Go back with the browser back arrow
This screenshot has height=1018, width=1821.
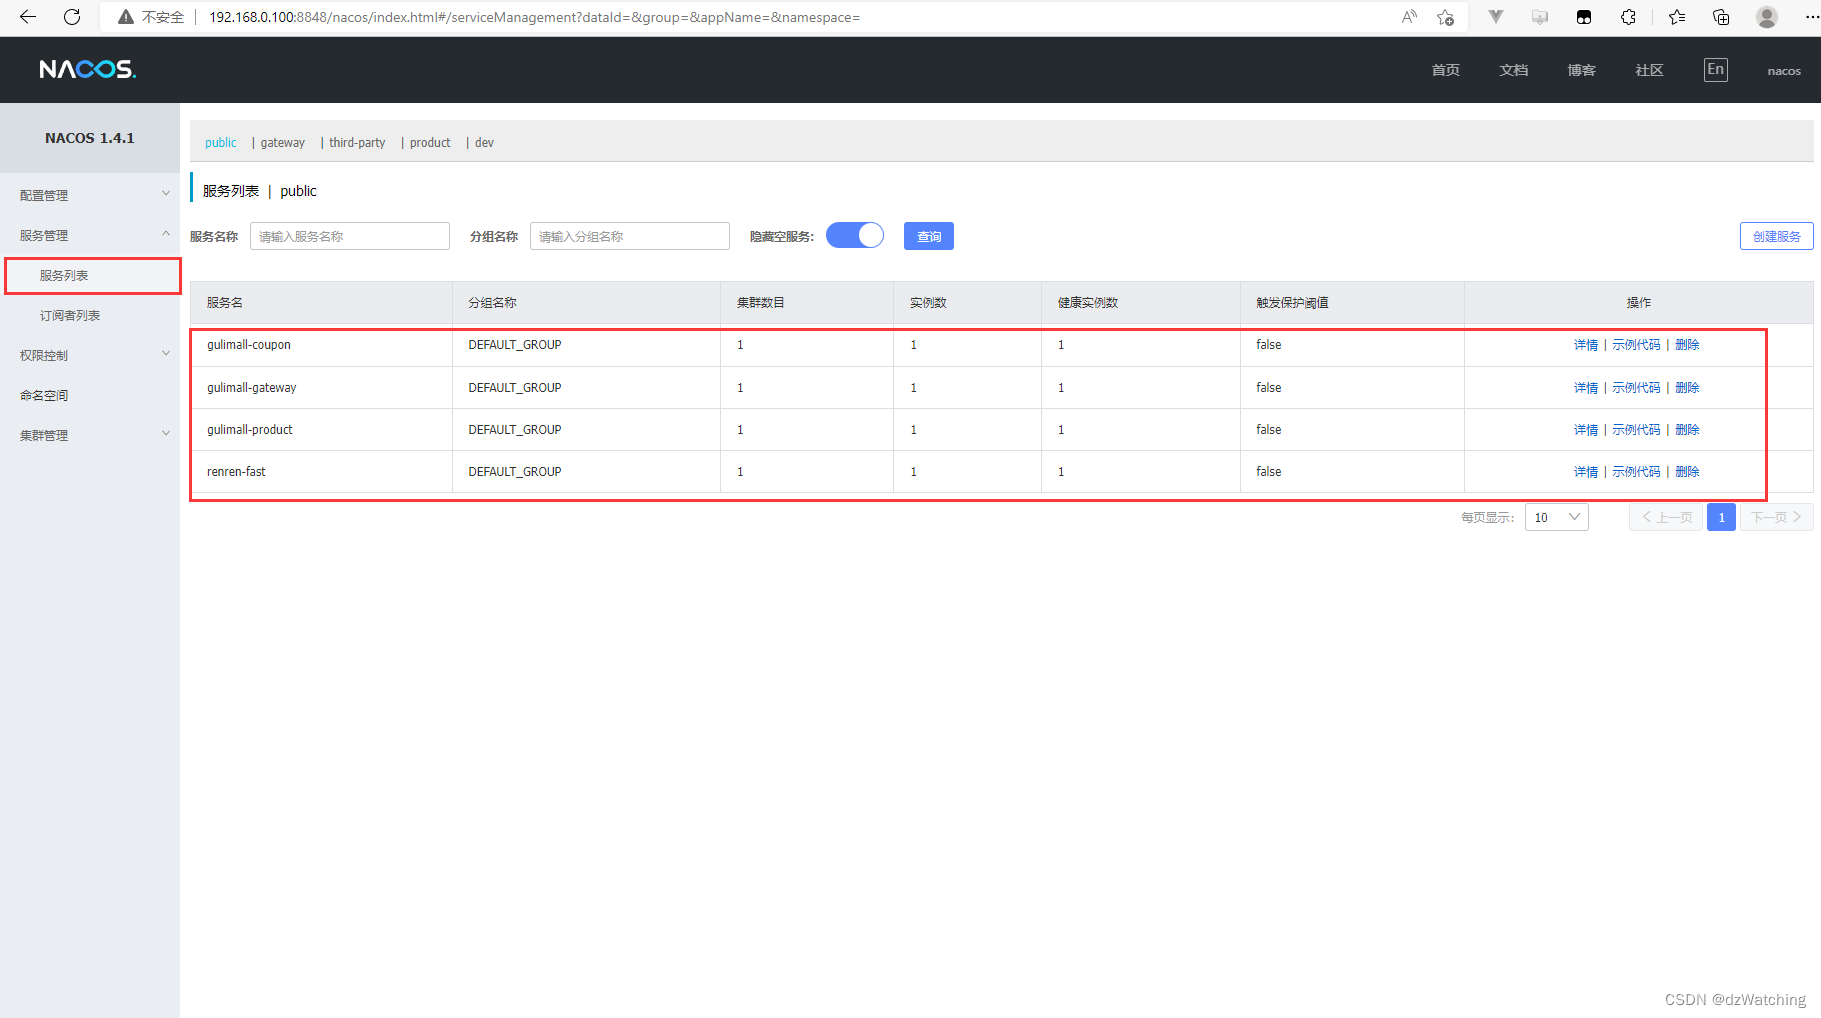28,17
